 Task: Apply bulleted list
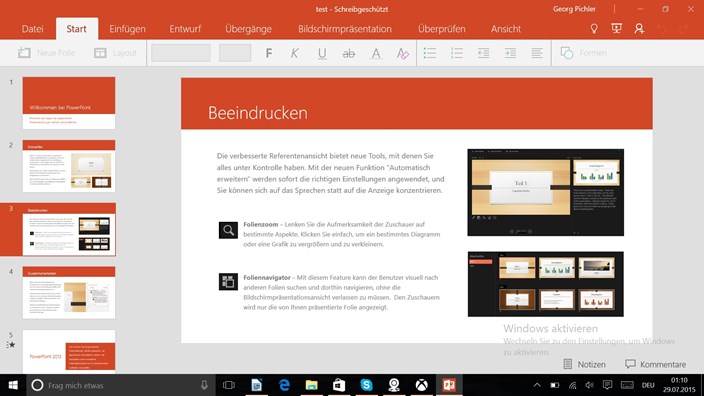tap(430, 53)
